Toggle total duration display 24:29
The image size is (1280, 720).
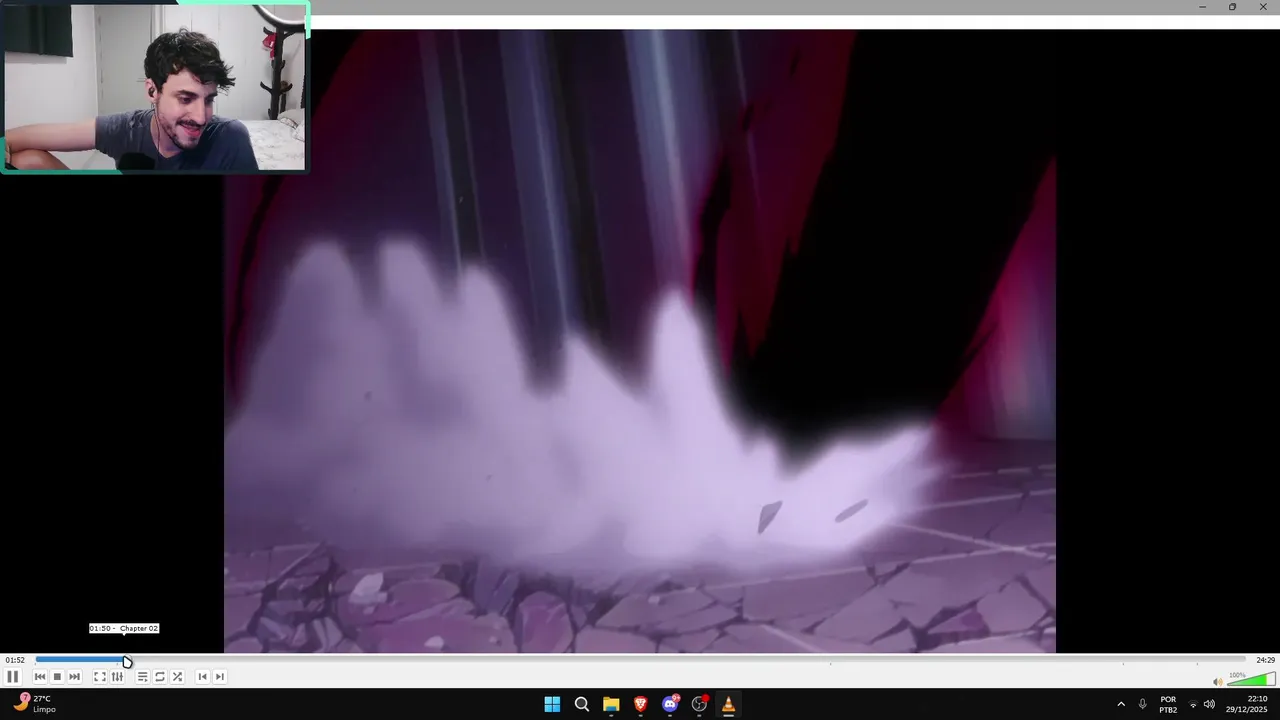point(1266,660)
